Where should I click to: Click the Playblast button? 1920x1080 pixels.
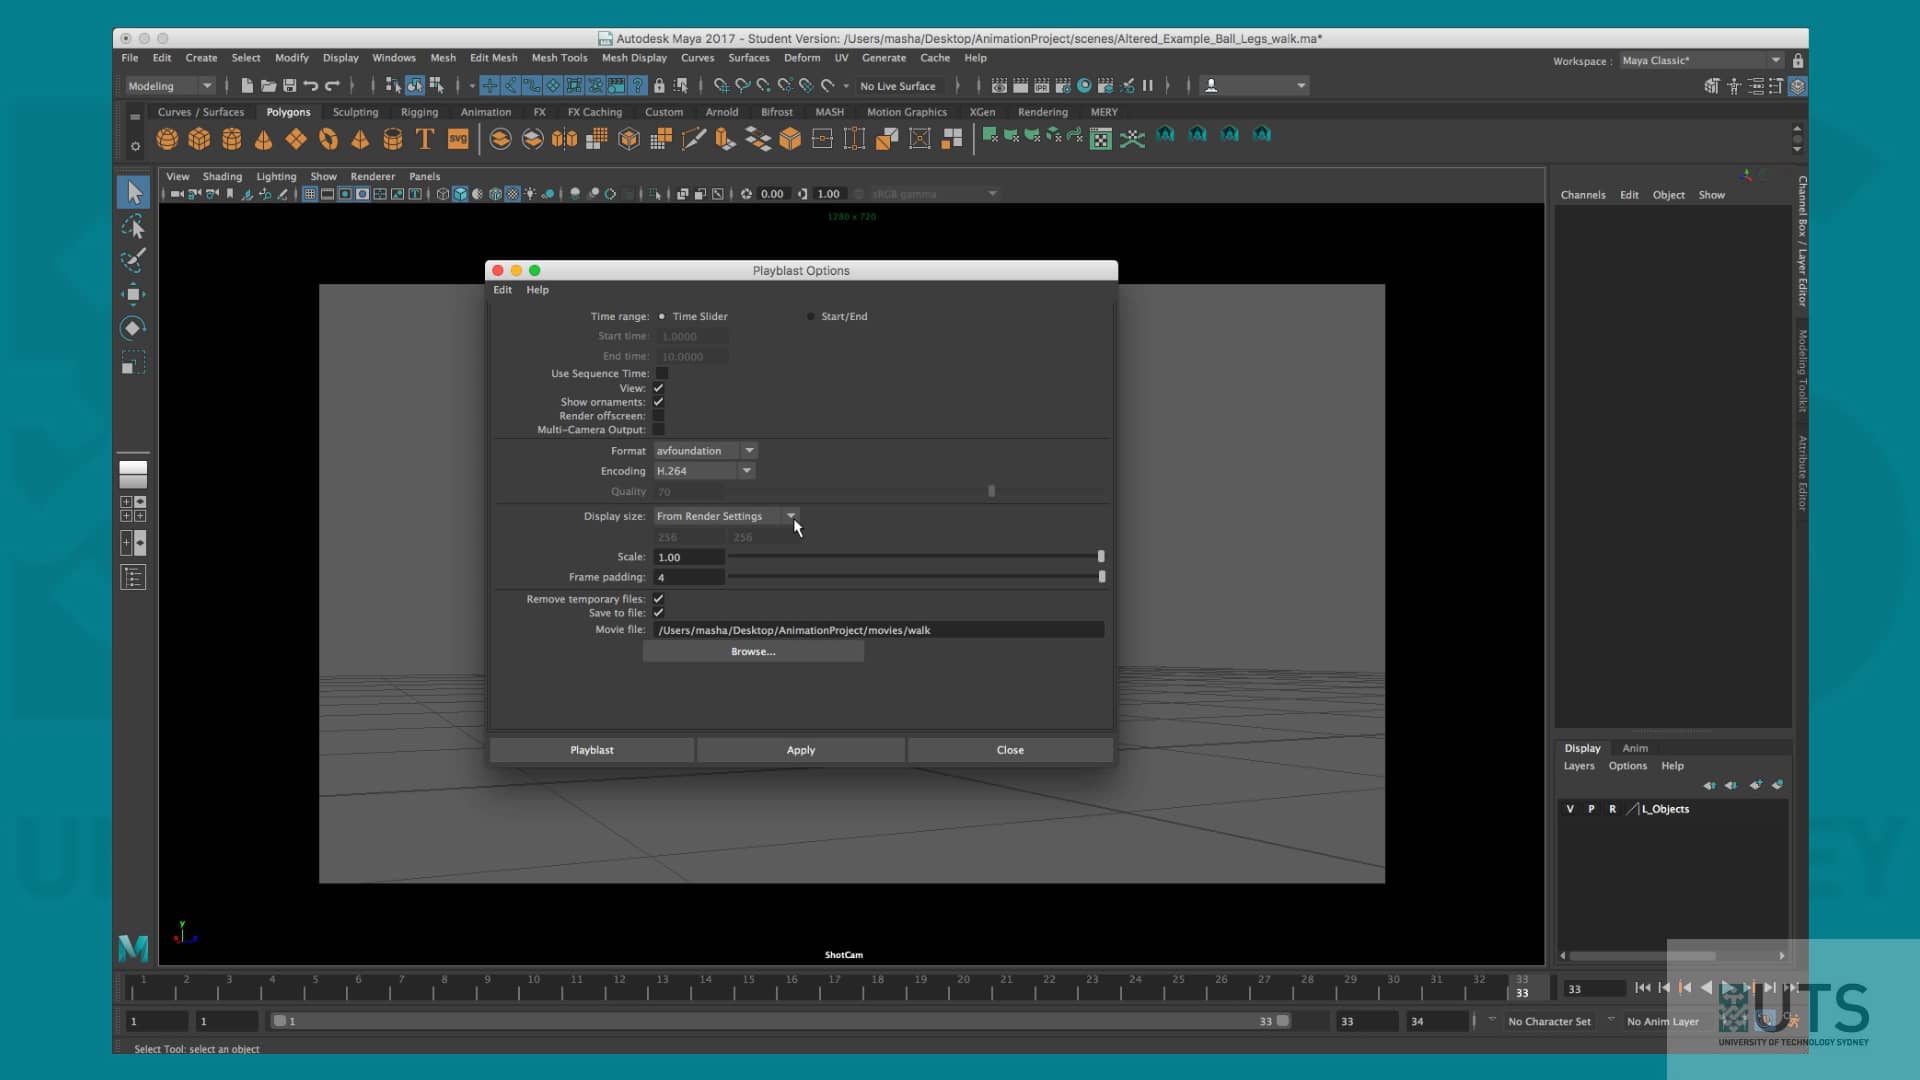(x=592, y=750)
